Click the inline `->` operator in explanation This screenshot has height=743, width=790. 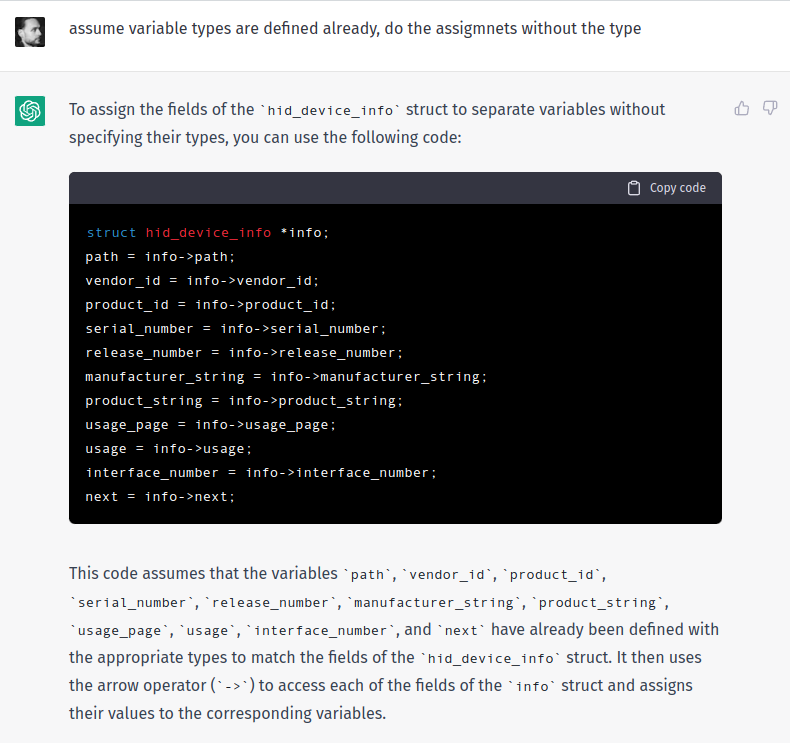pyautogui.click(x=232, y=687)
